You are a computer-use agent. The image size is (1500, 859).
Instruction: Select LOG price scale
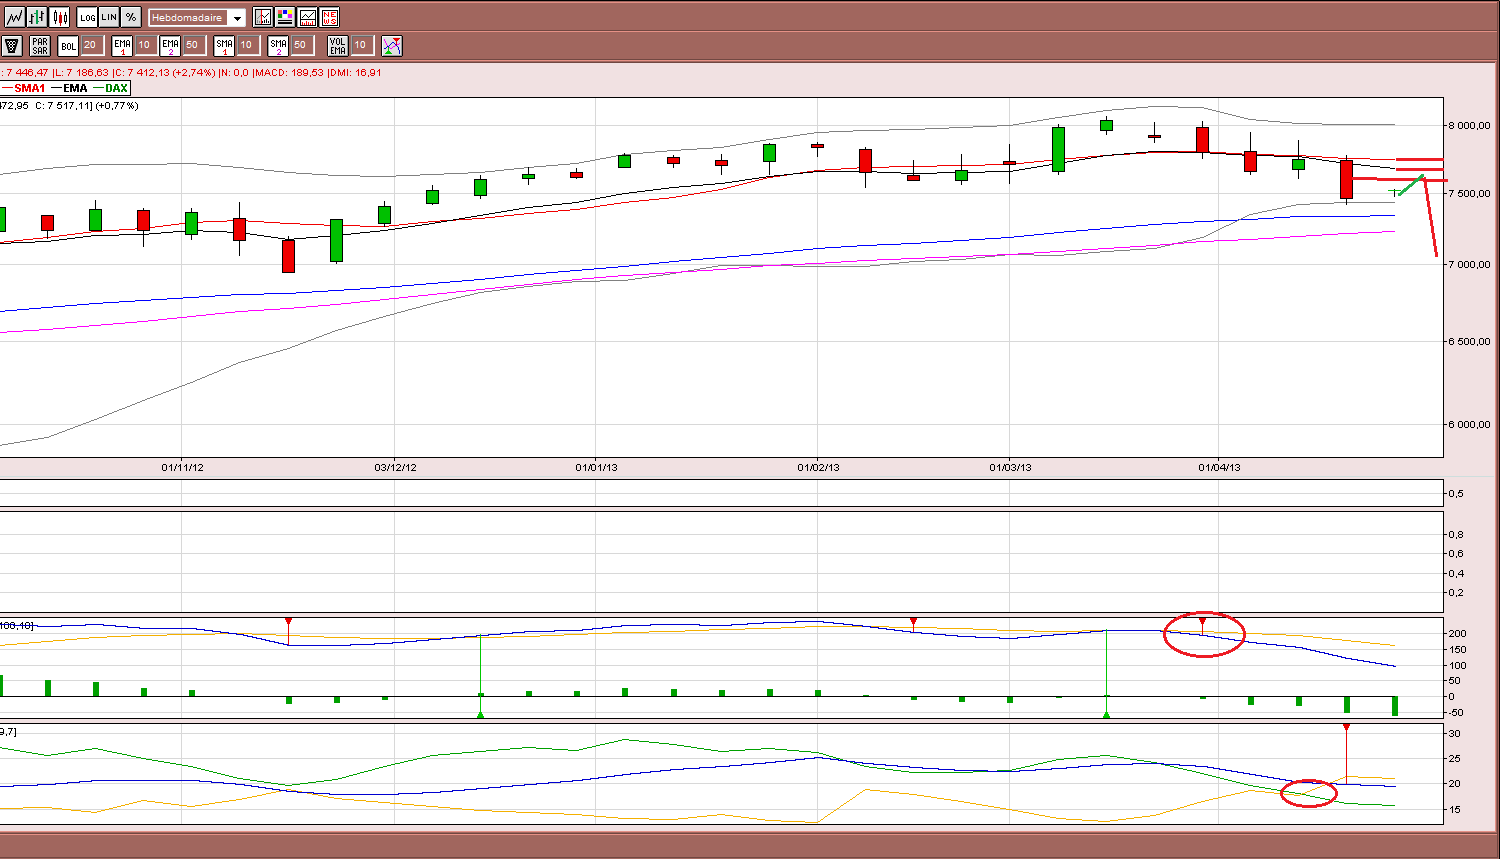[87, 17]
